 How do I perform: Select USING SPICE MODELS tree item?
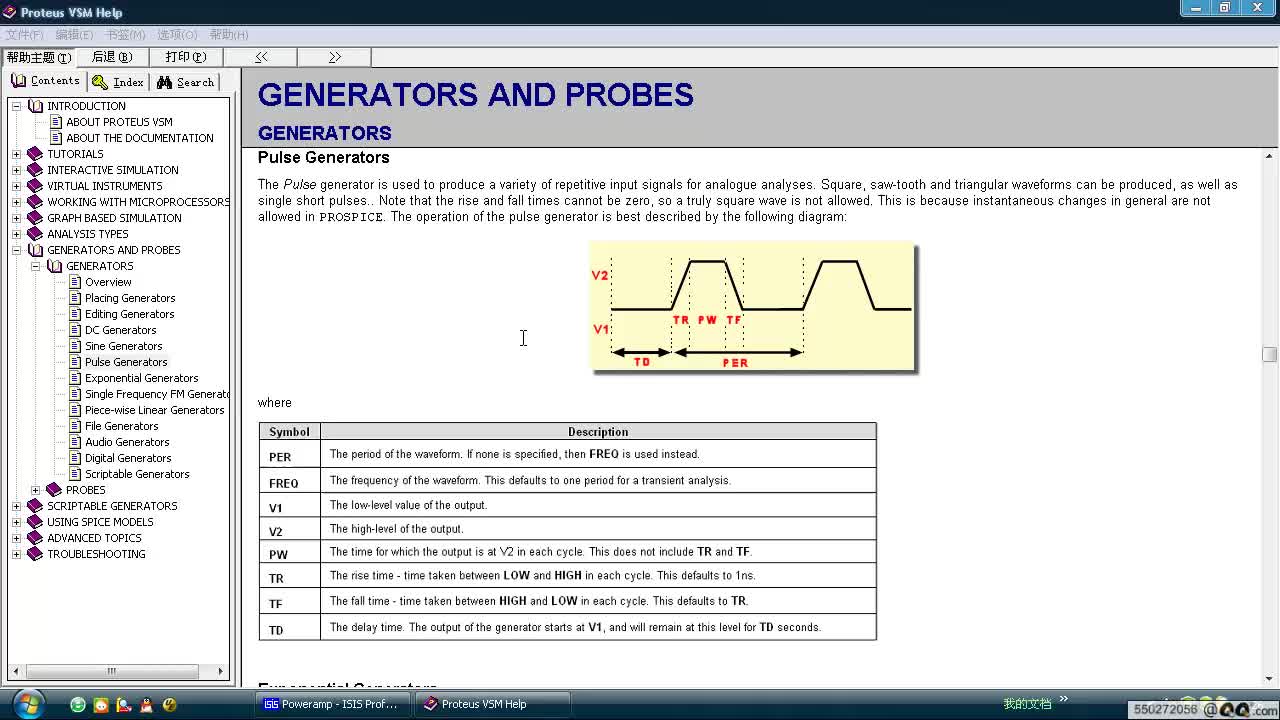100,522
